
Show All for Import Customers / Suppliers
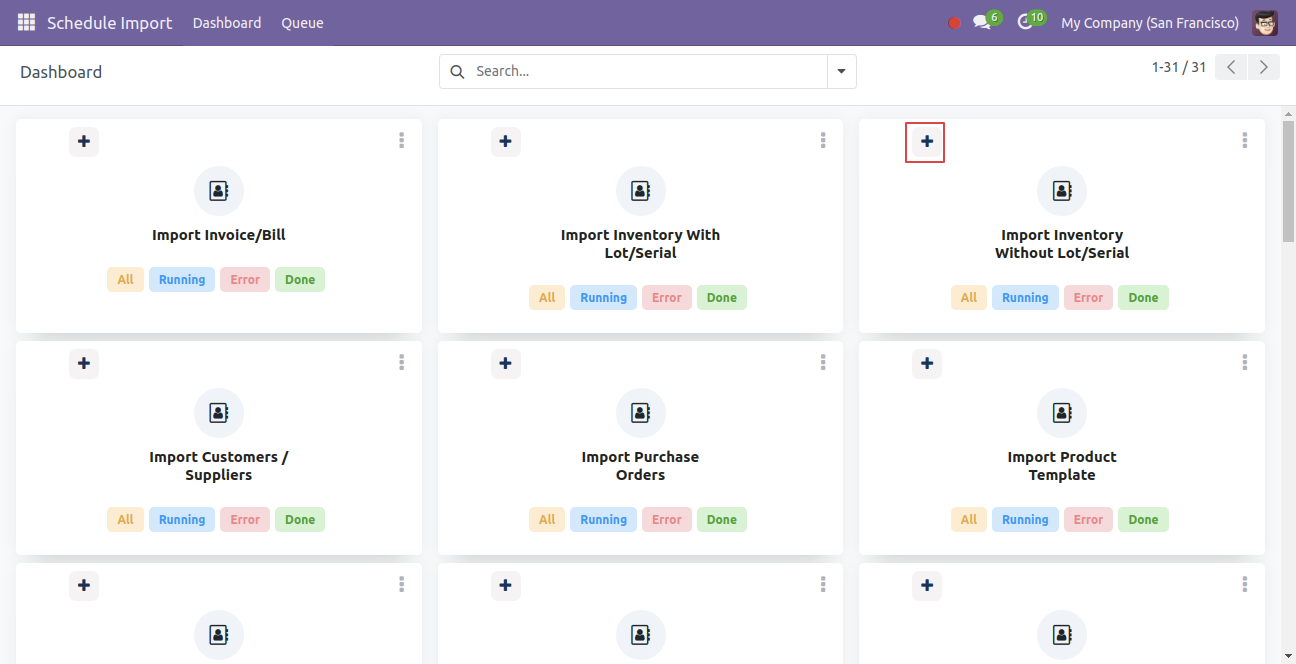tap(125, 520)
